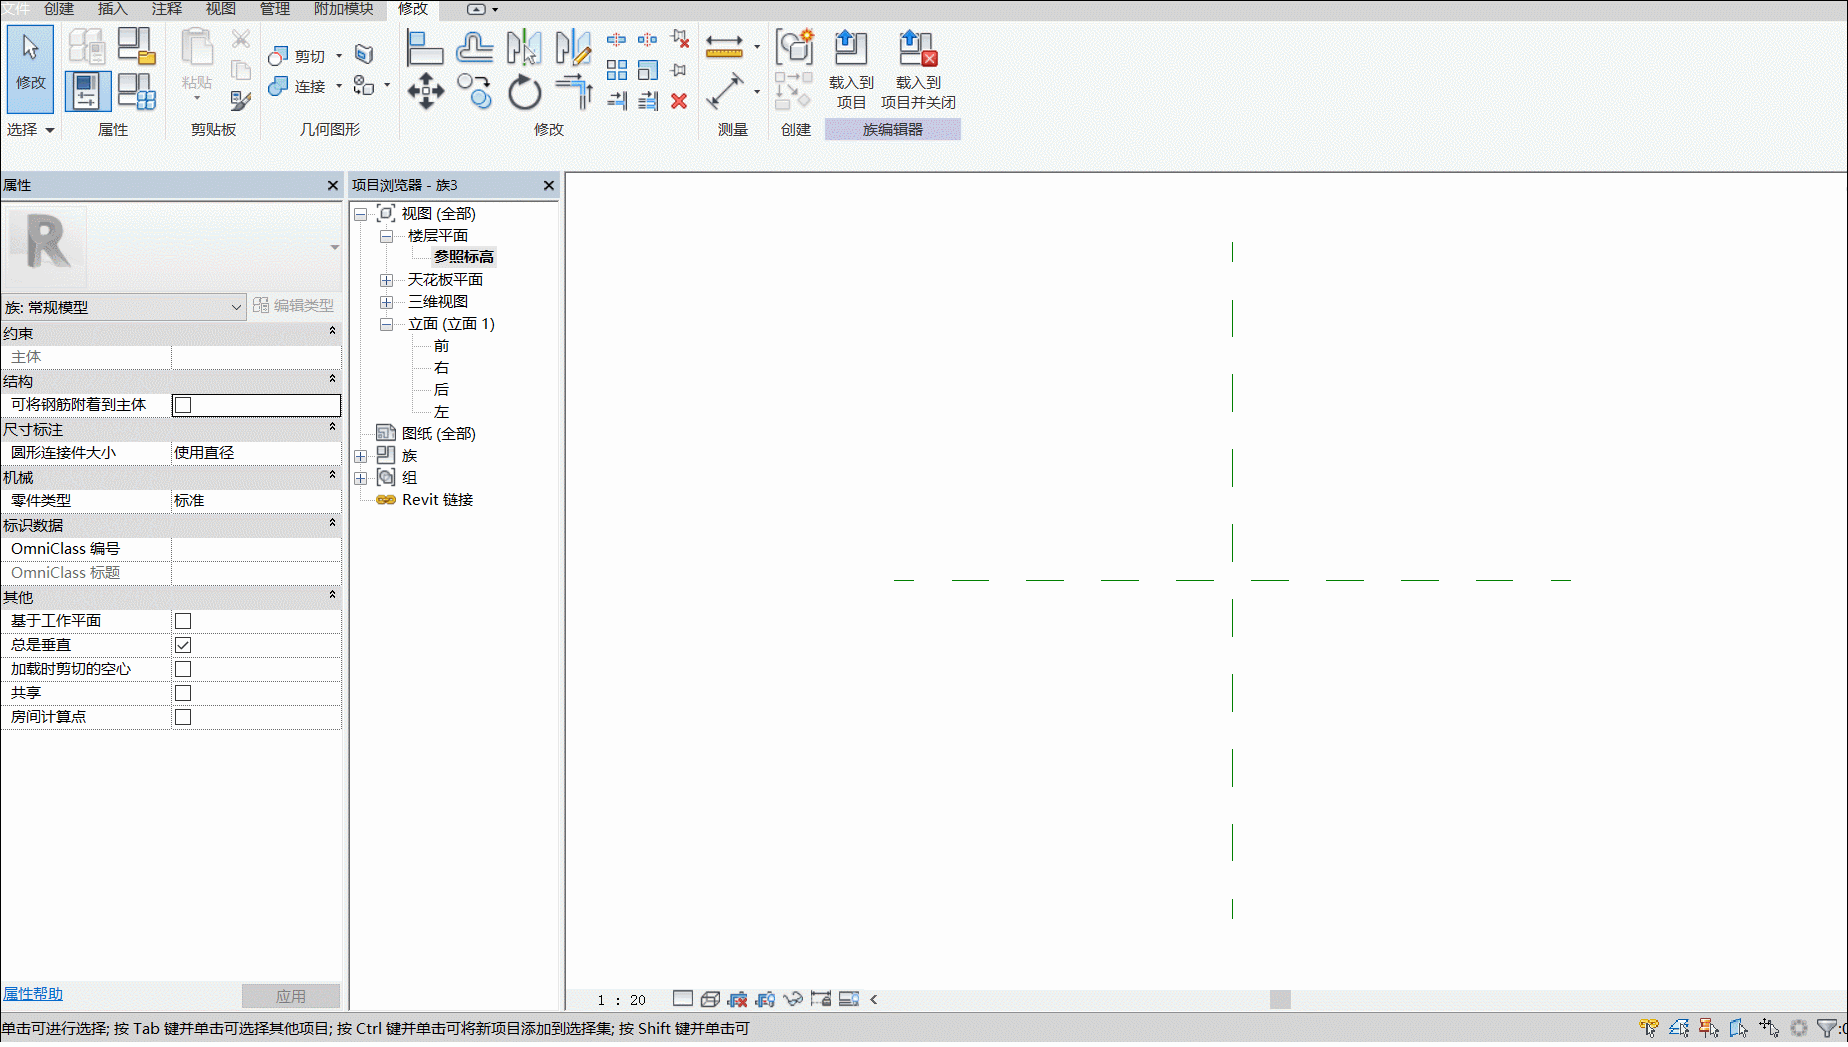Enable 房间计算点 checkbox
The height and width of the screenshot is (1047, 1848).
click(x=183, y=717)
